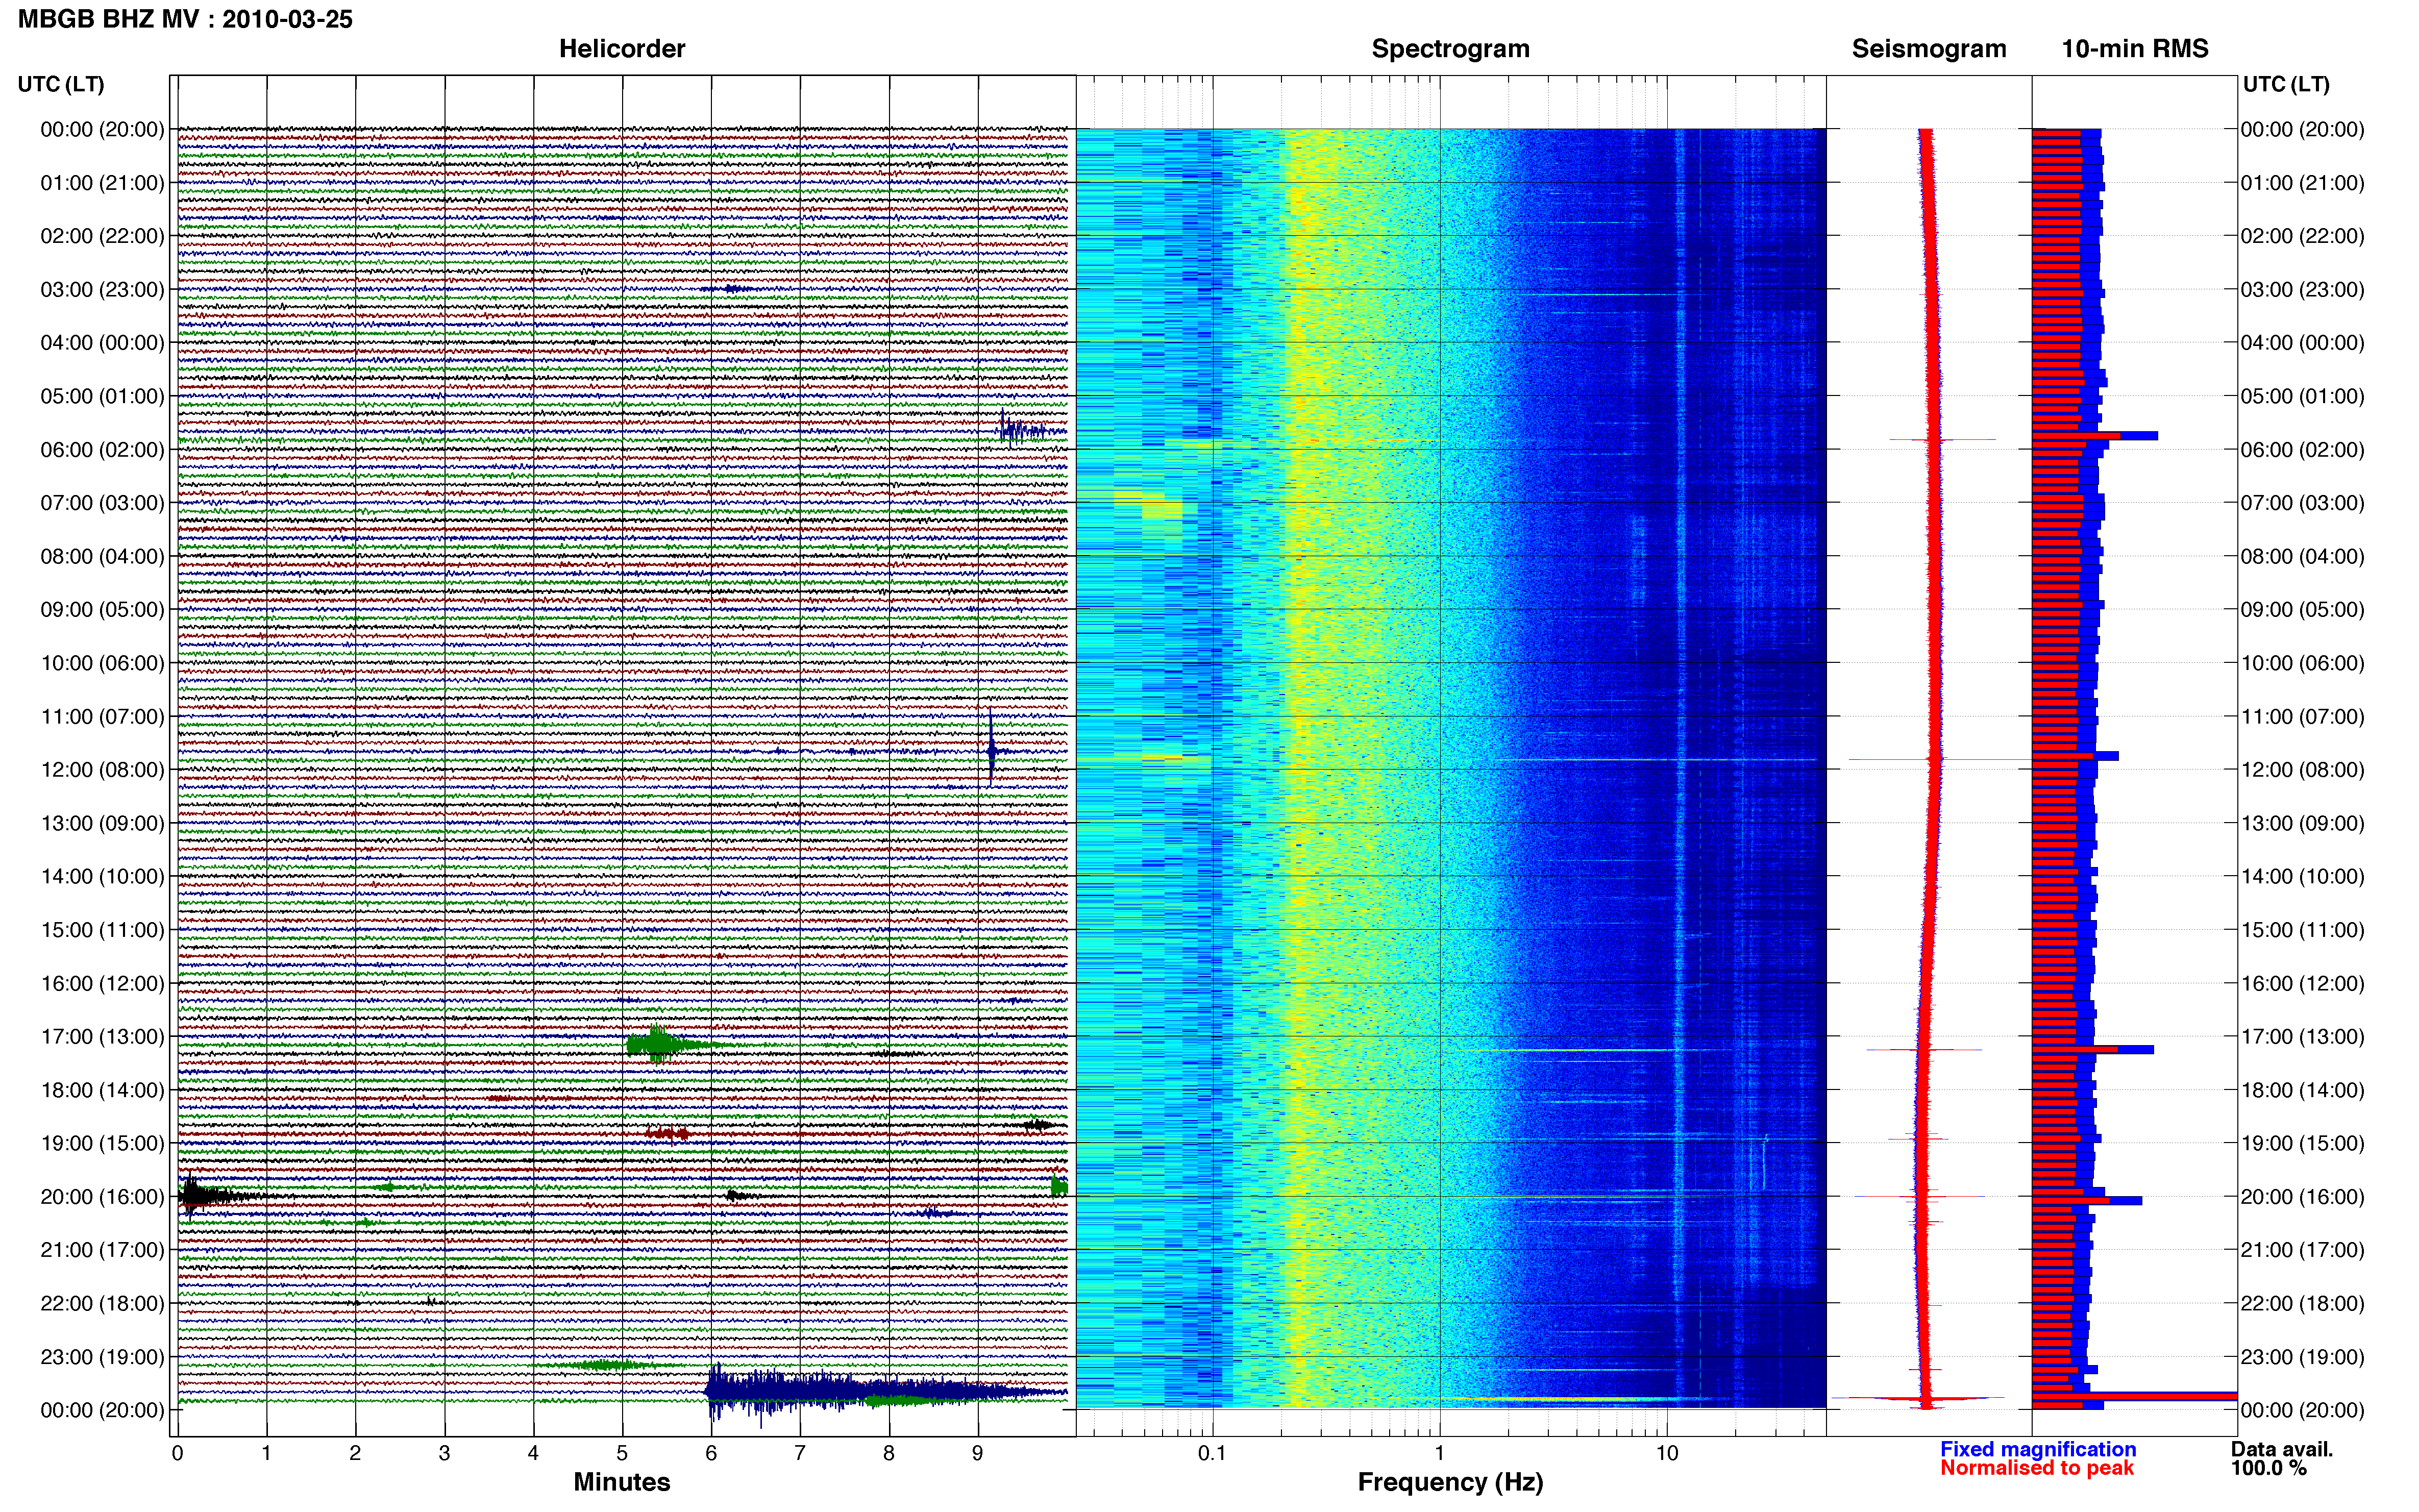Image resolution: width=2419 pixels, height=1512 pixels.
Task: Click the large blue event trace near 23:40
Action: tap(885, 1391)
